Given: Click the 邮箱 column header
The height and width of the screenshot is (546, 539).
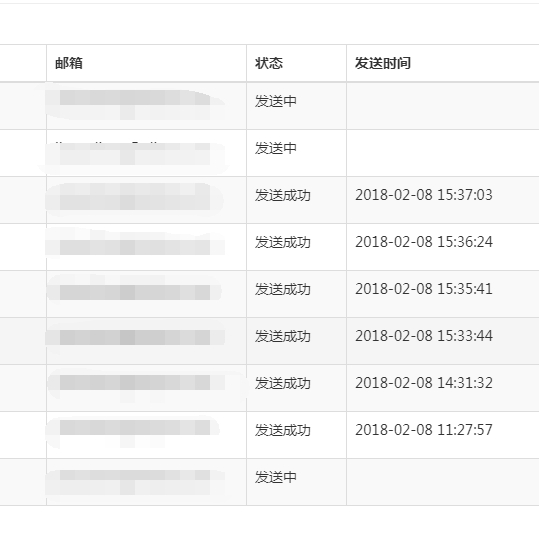Looking at the screenshot, I should click(x=69, y=63).
